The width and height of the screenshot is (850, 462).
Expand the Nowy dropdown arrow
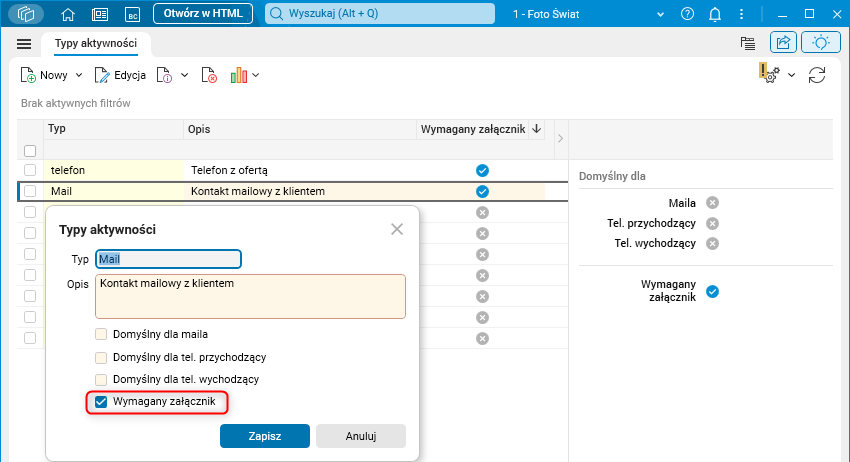point(79,75)
